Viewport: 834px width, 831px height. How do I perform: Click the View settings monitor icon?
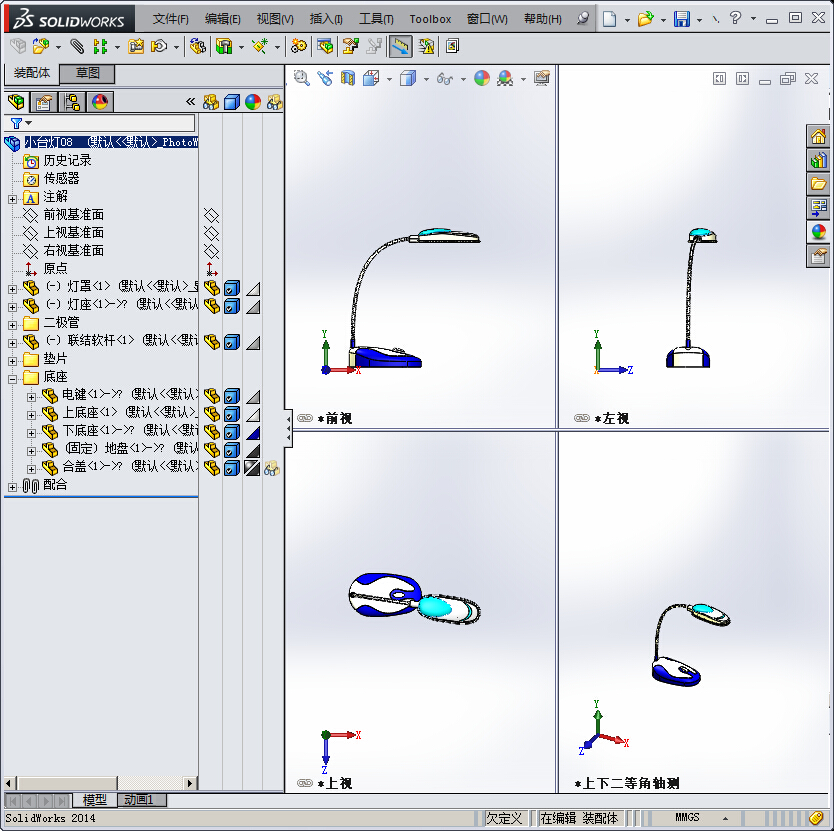[x=541, y=78]
